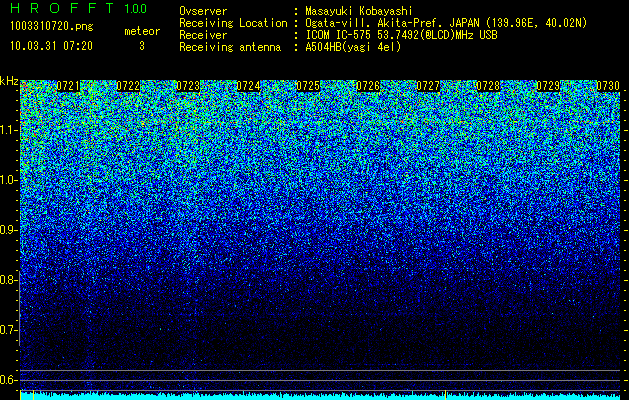Click the 0.7 frequency axis label
Image resolution: width=629 pixels, height=400 pixels.
pyautogui.click(x=9, y=330)
